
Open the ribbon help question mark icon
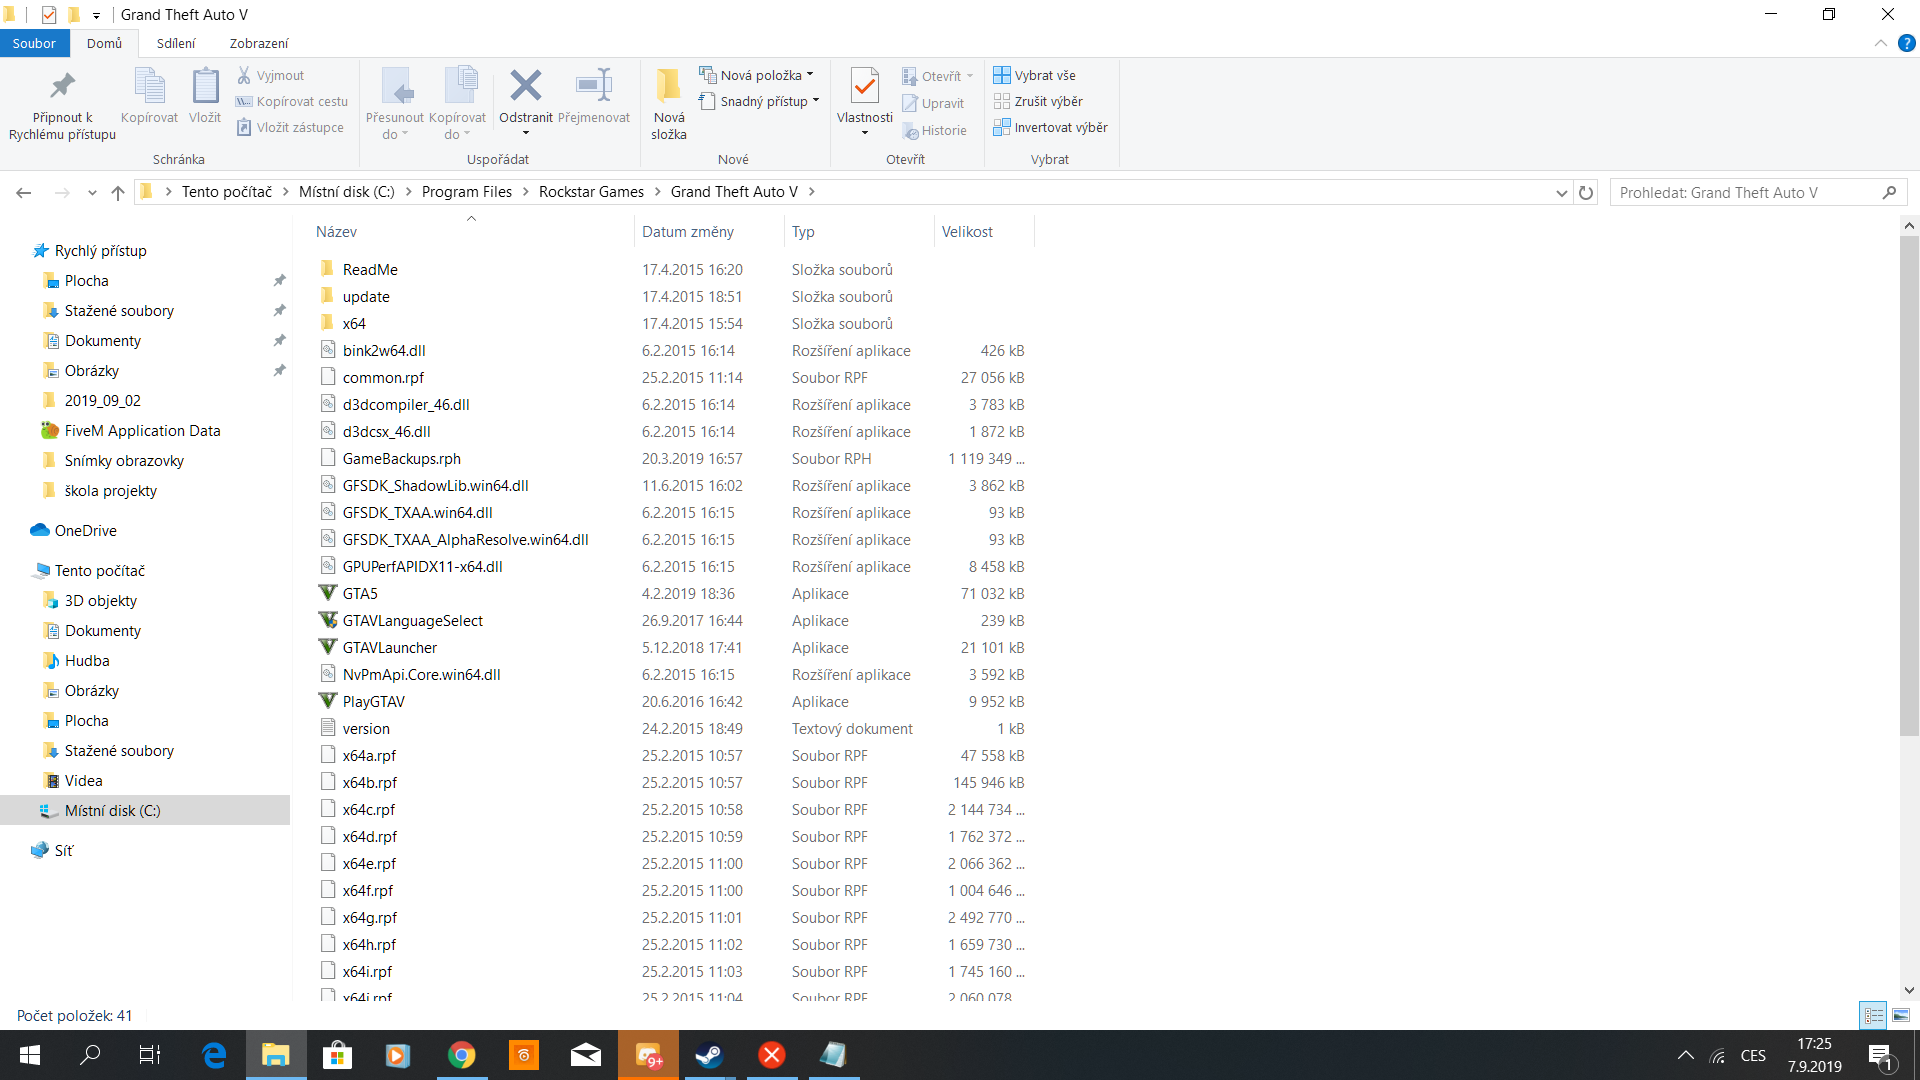[1906, 43]
